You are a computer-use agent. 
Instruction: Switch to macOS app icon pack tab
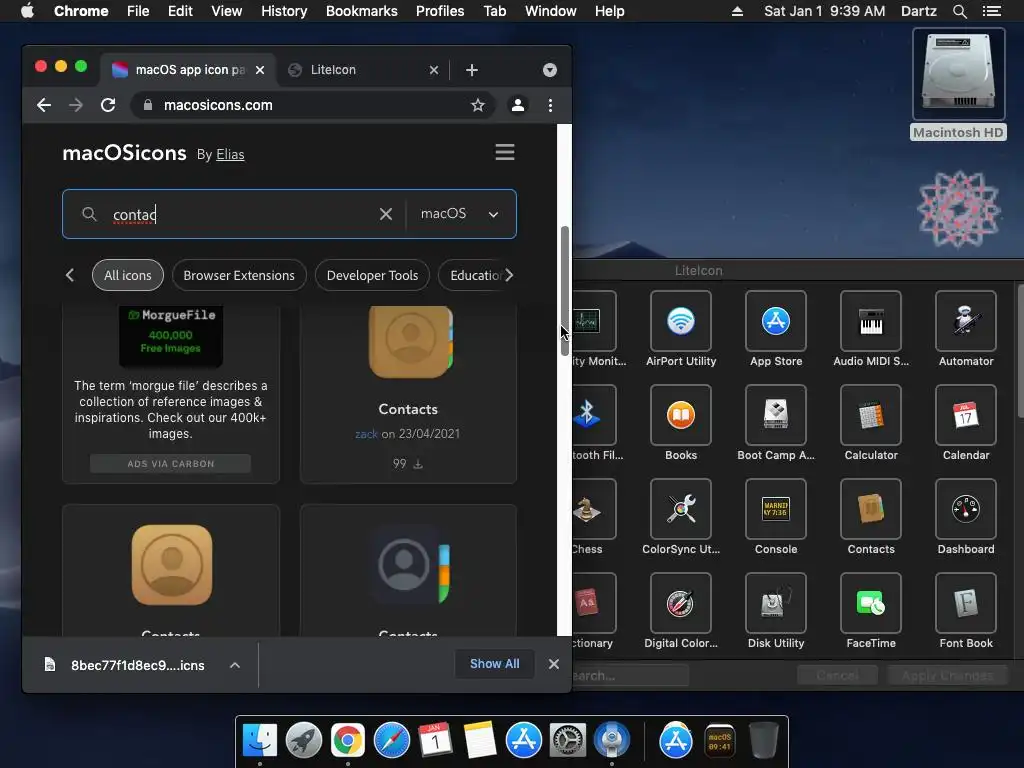click(187, 70)
